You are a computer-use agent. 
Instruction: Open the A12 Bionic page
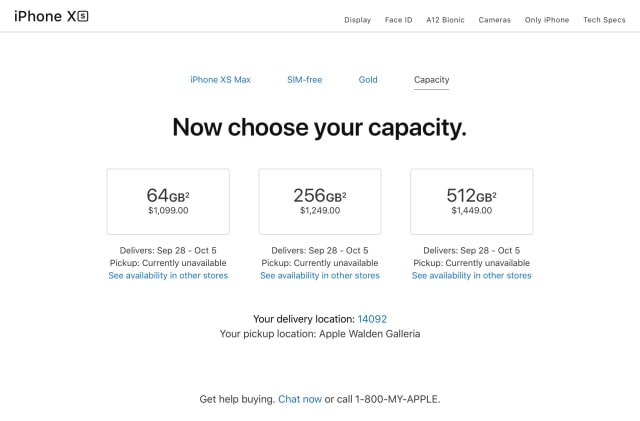coord(444,20)
